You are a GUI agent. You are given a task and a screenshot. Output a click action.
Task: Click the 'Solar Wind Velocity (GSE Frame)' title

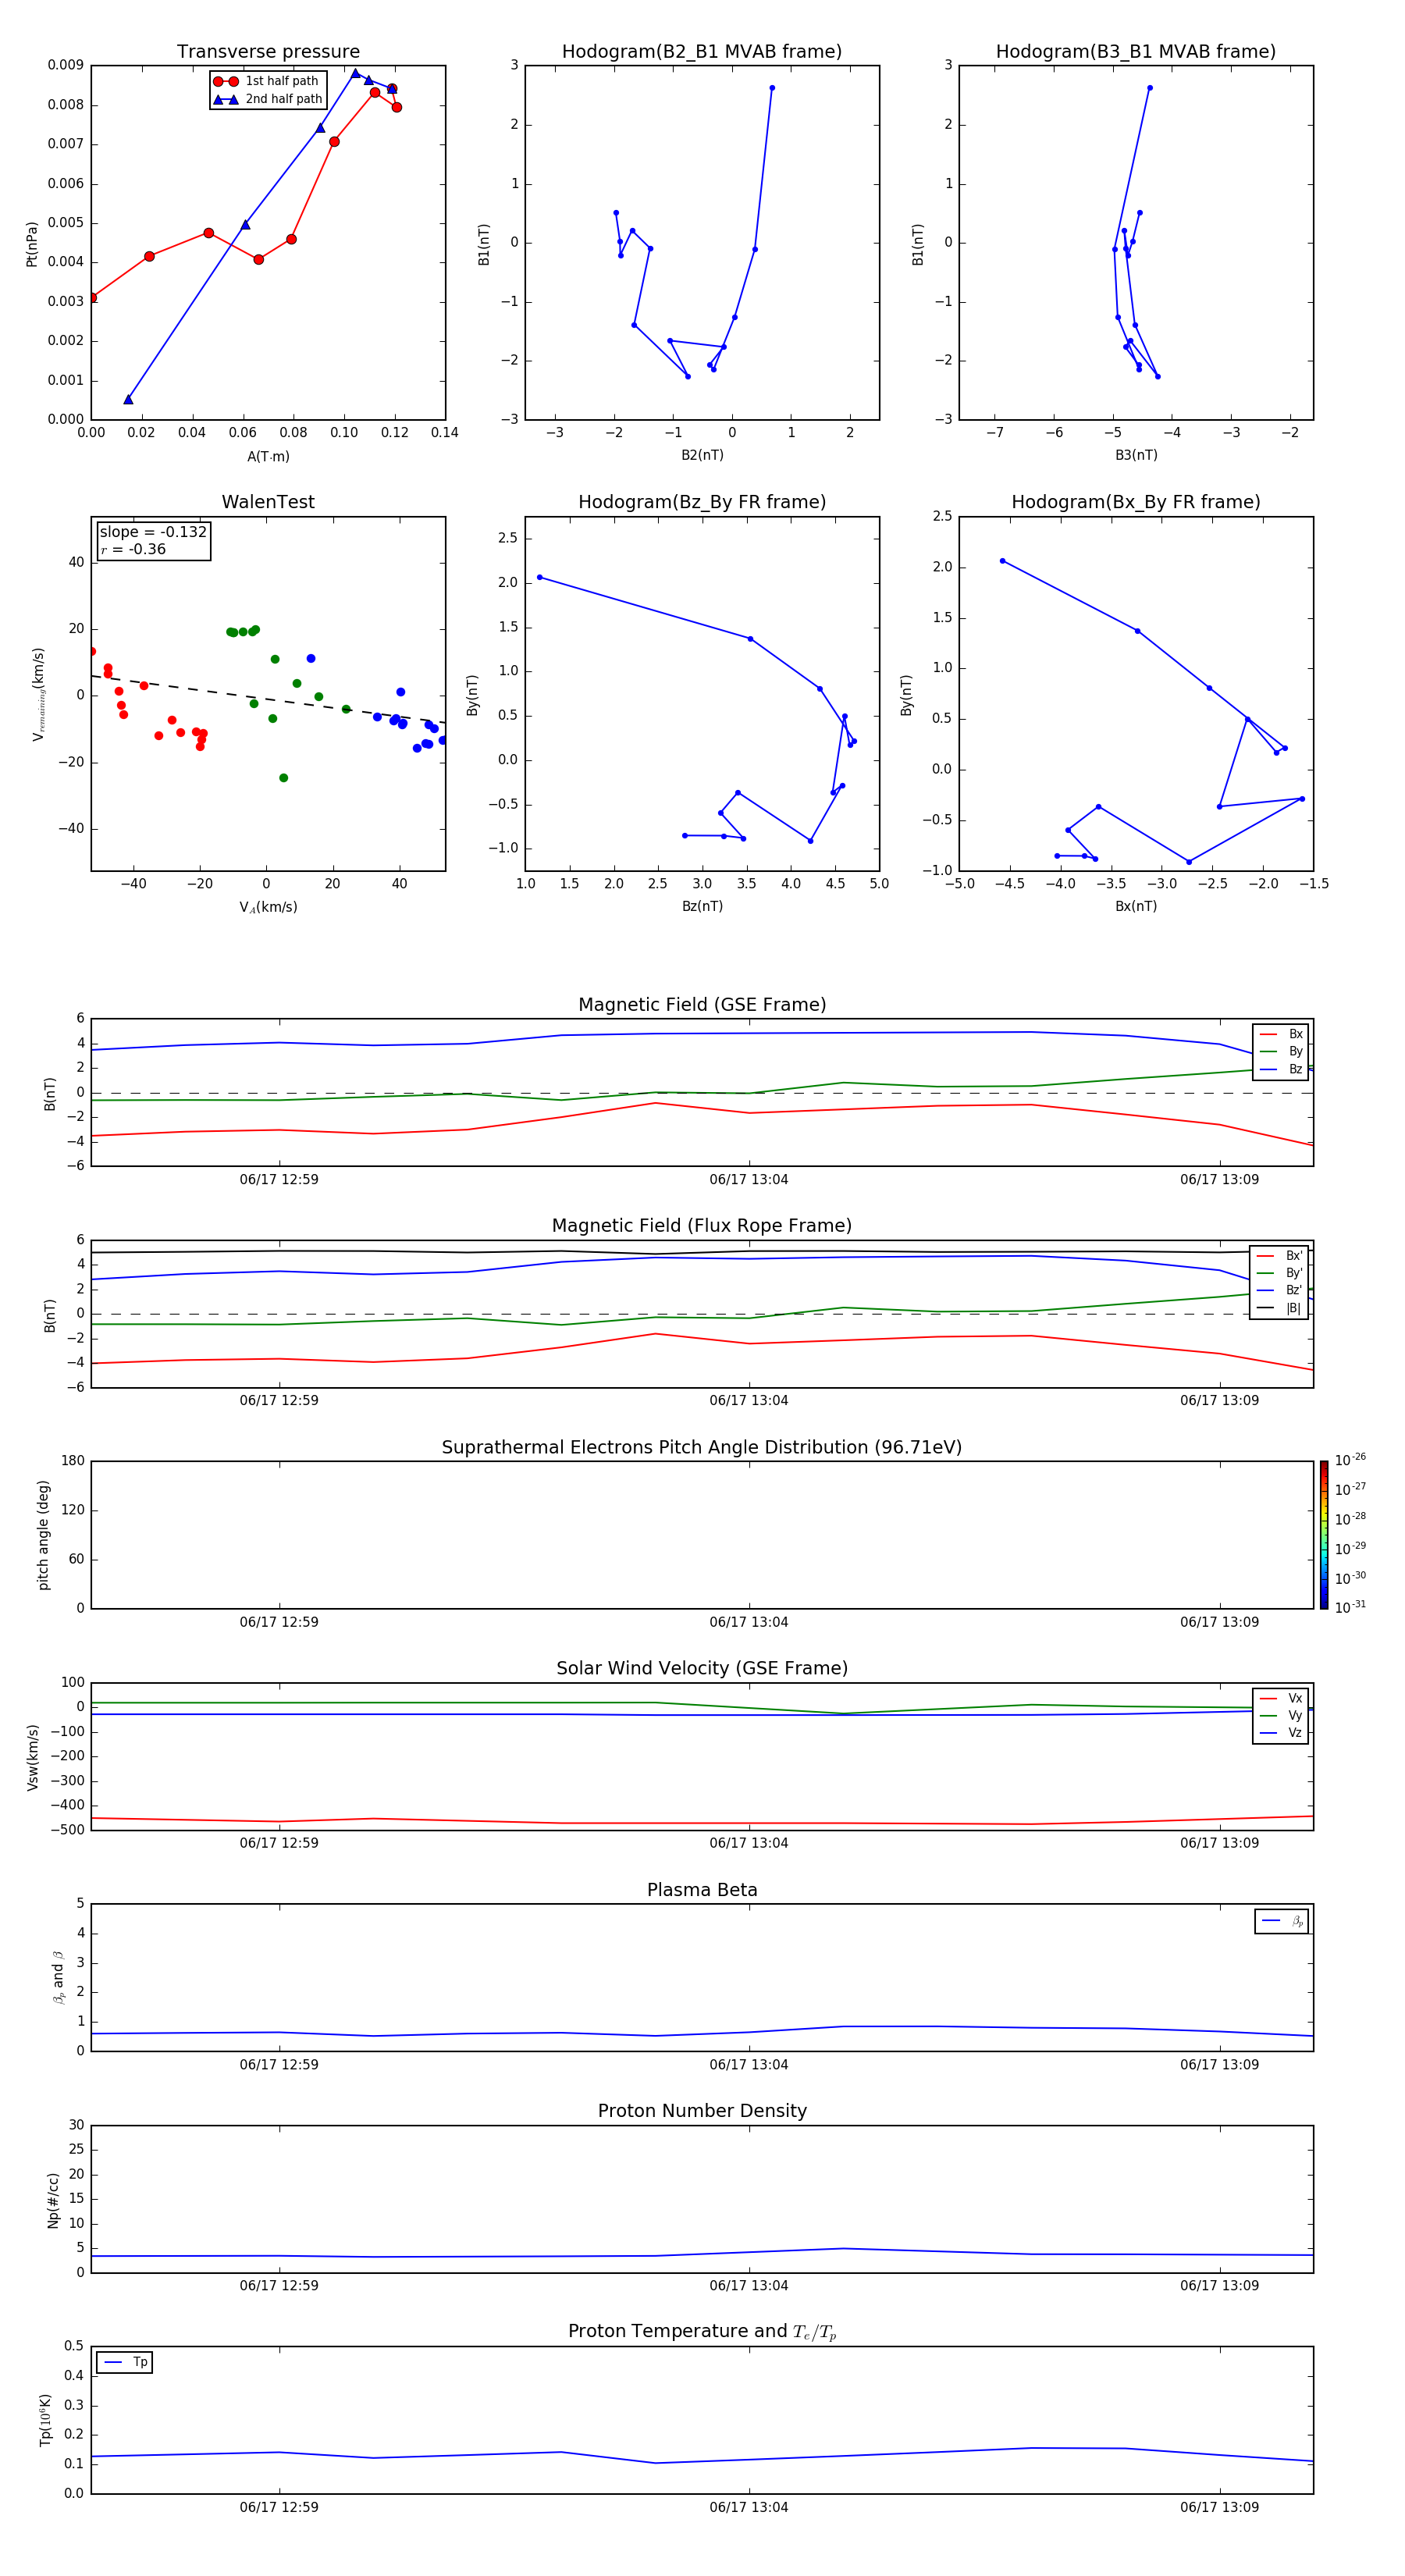(x=702, y=1668)
